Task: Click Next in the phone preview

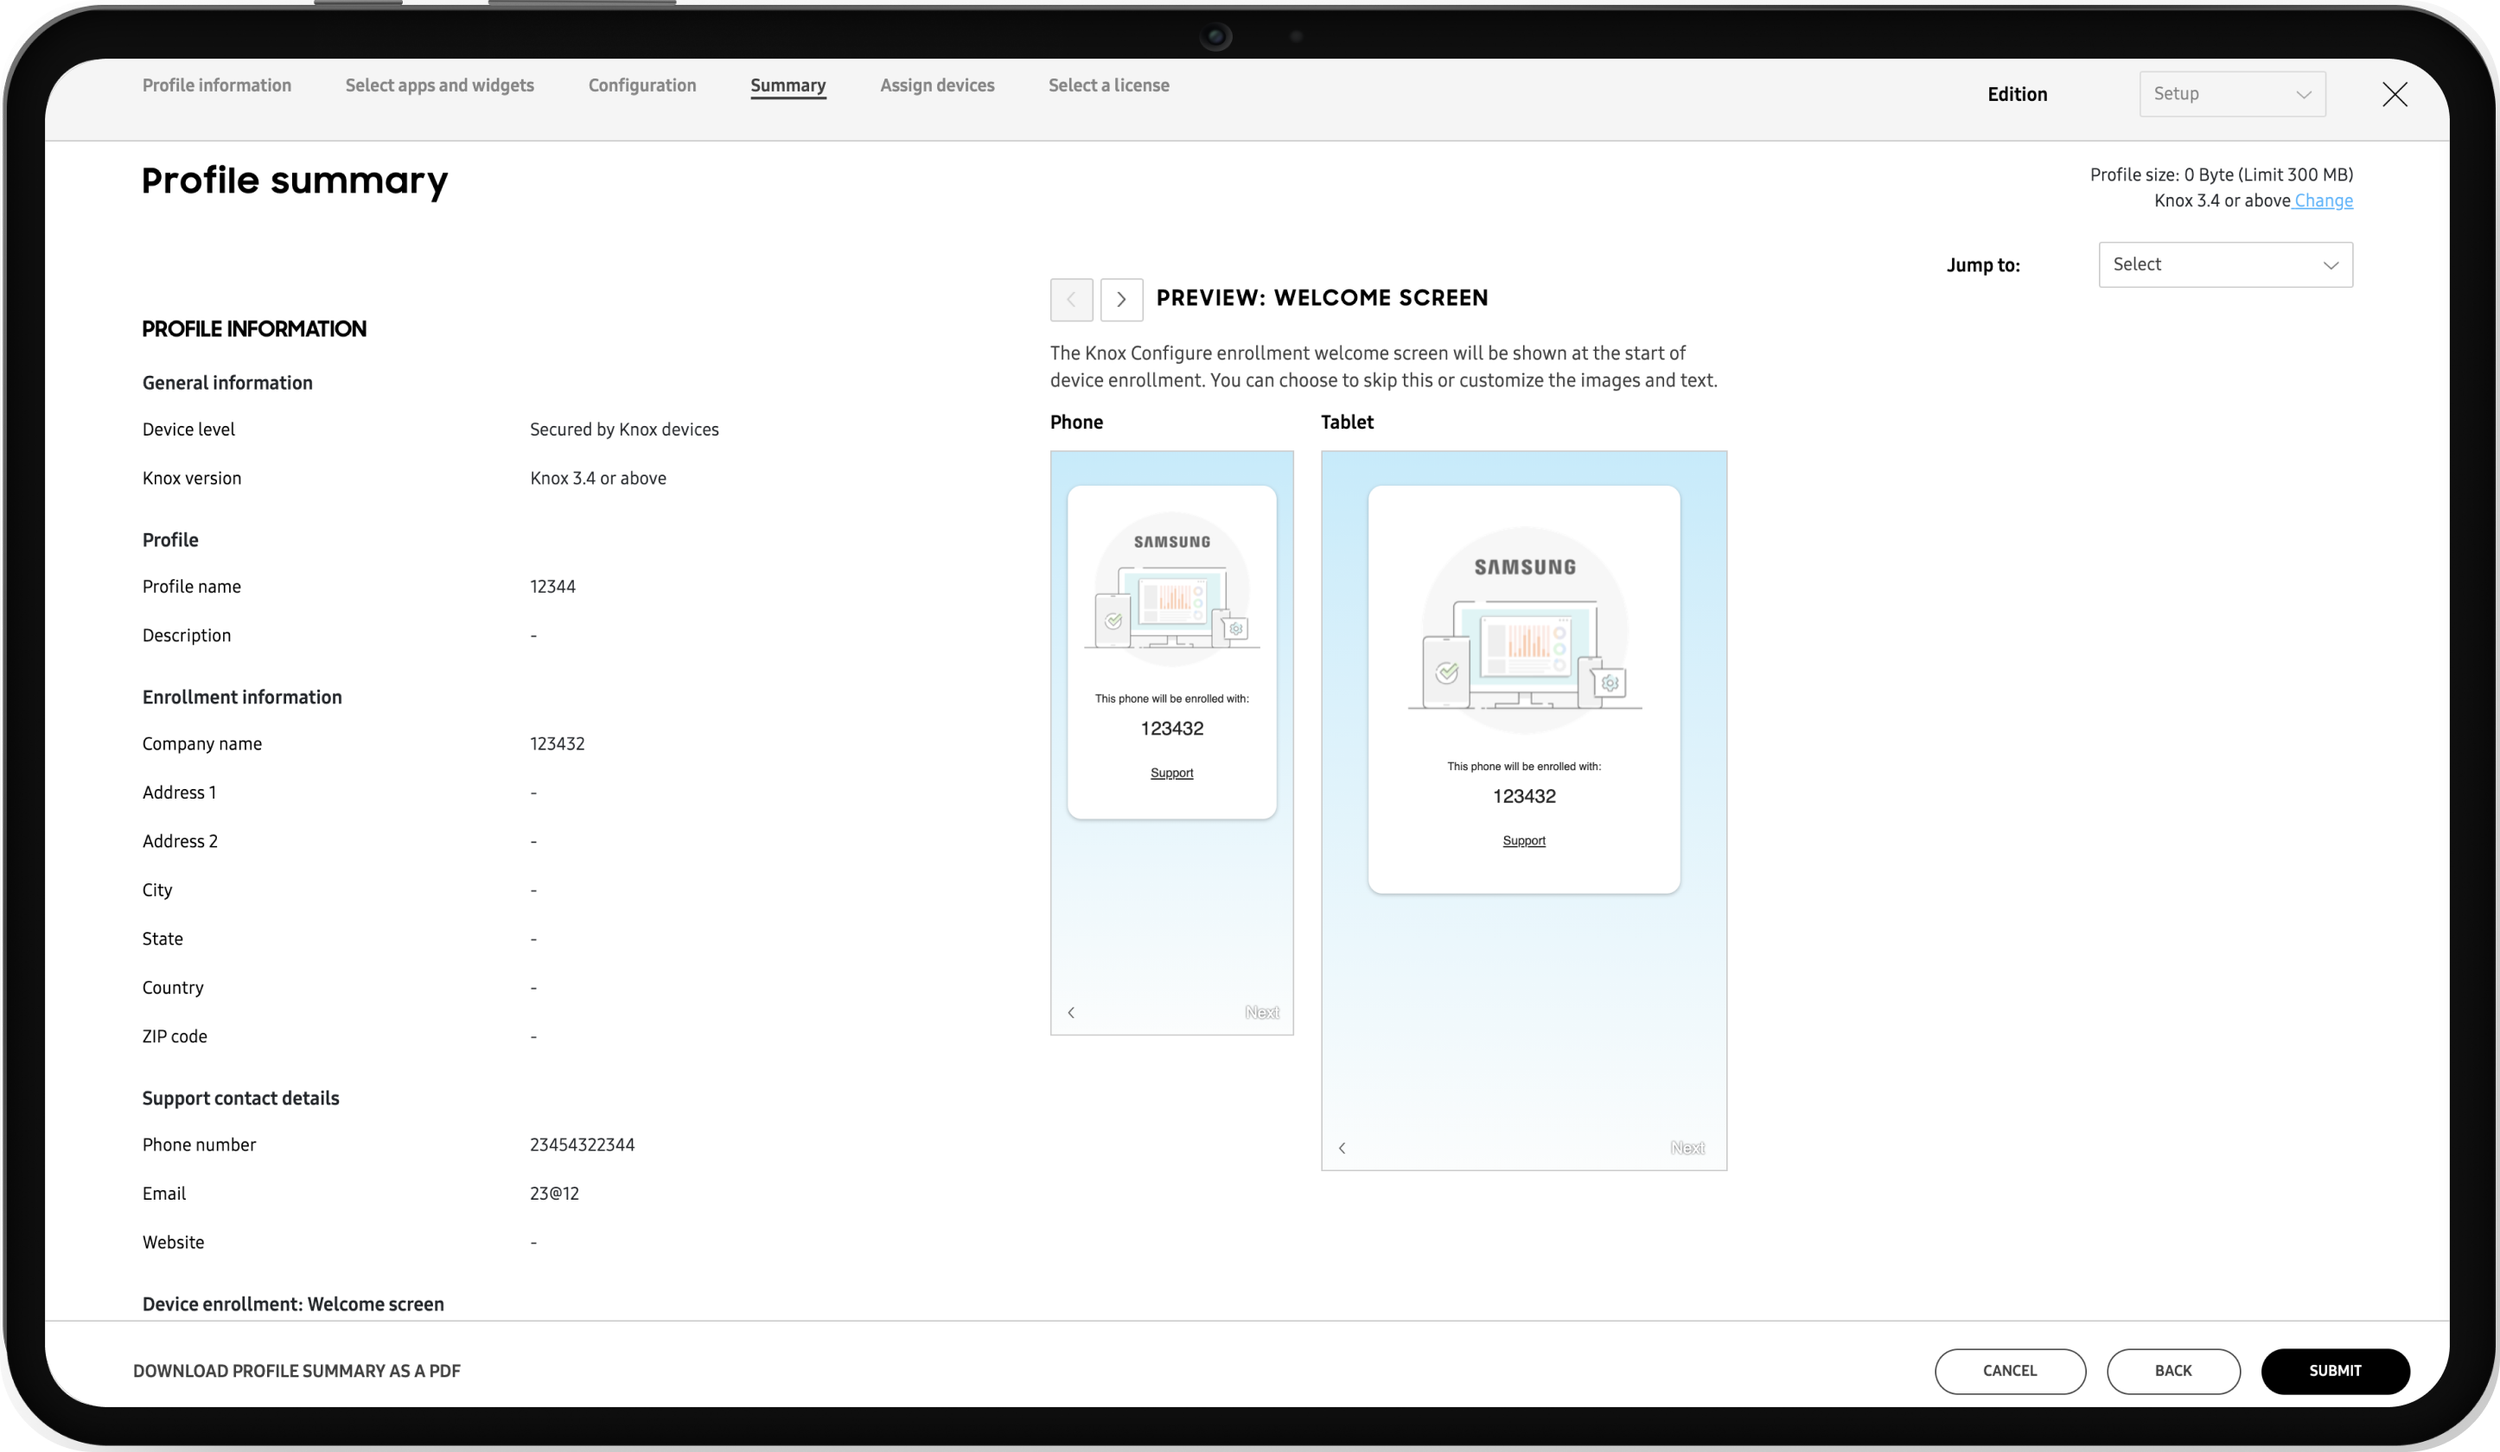Action: tap(1261, 1012)
